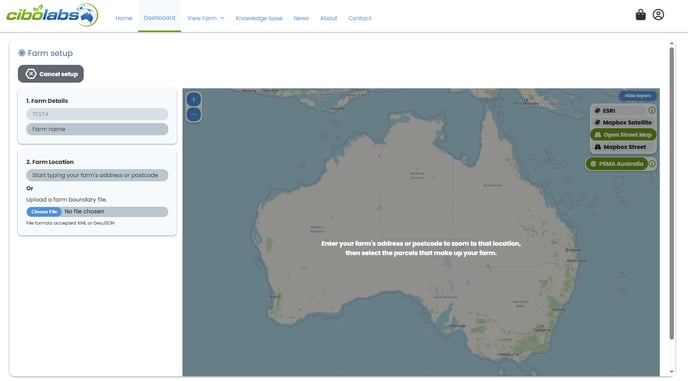Screen dimensions: 688x381
Task: Expand the View Farm dropdown menu
Action: pyautogui.click(x=205, y=18)
